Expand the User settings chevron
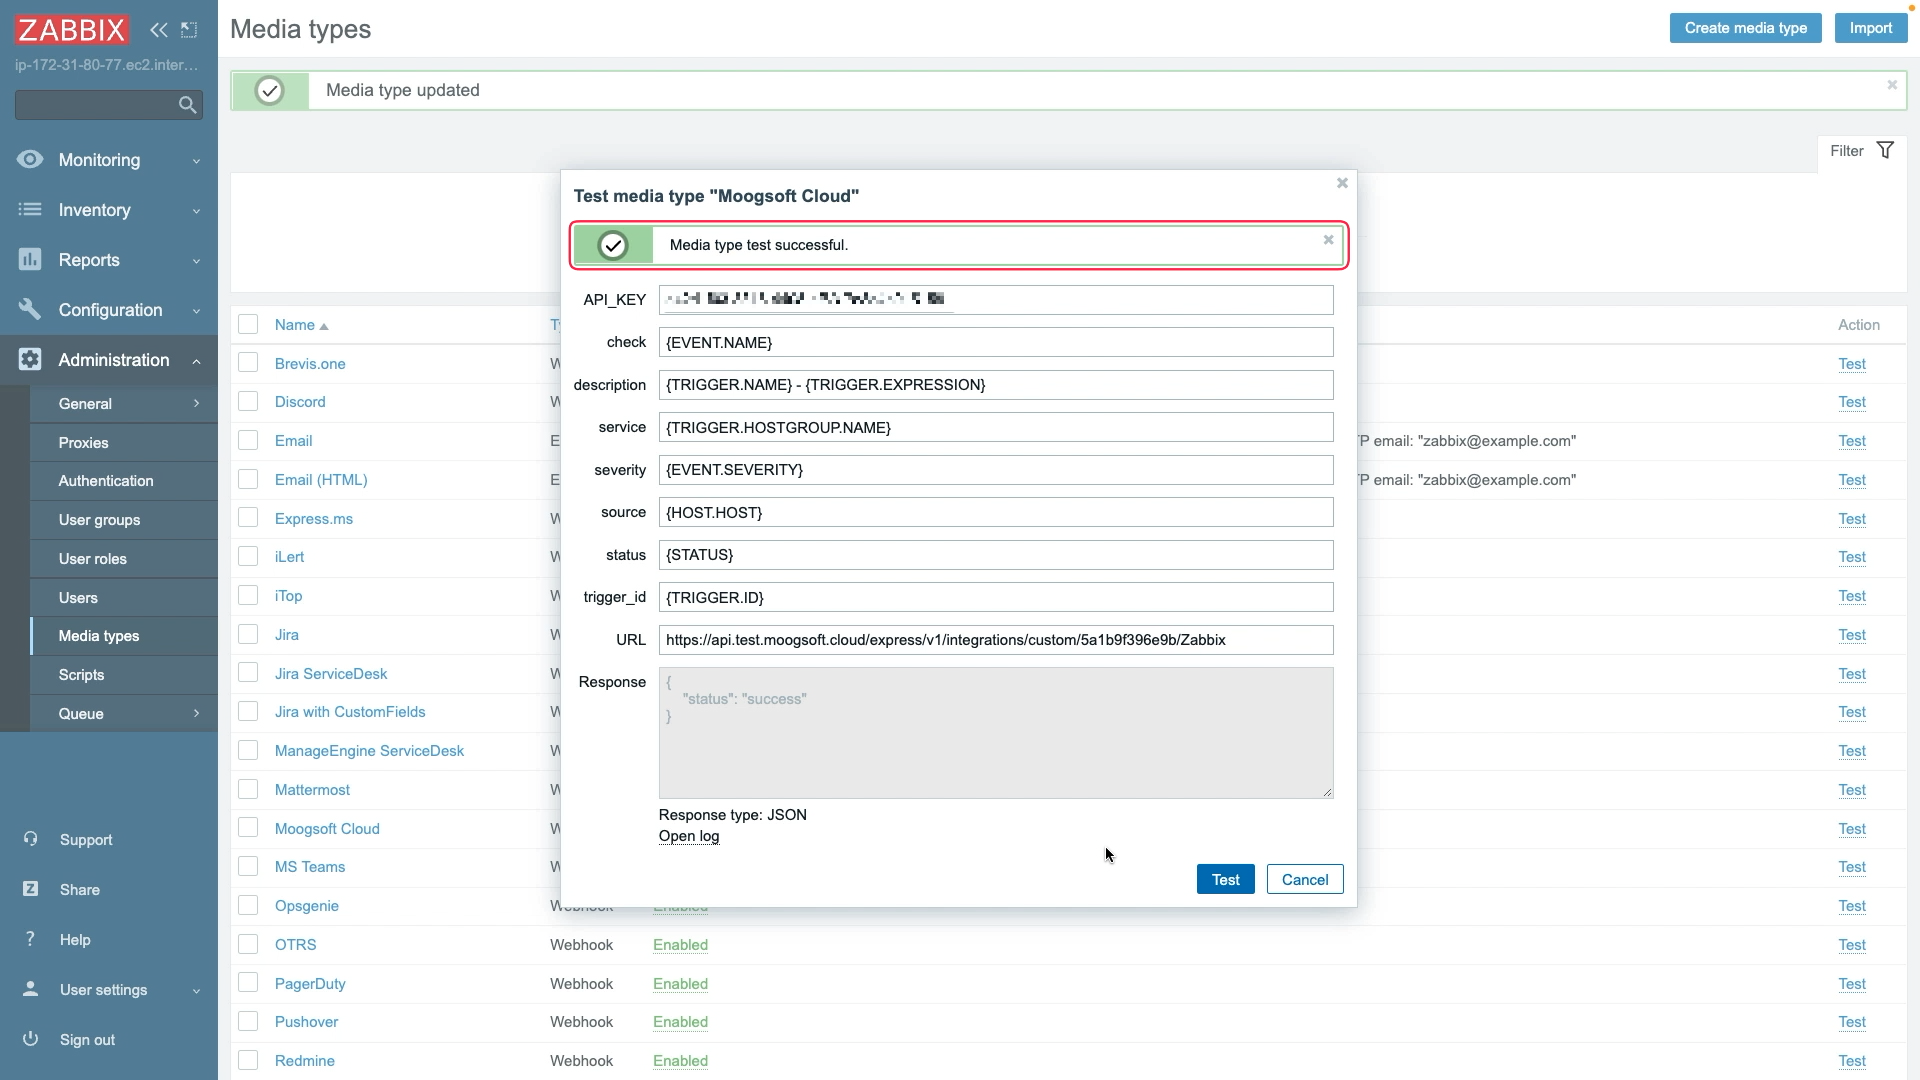The width and height of the screenshot is (1920, 1080). coord(196,991)
